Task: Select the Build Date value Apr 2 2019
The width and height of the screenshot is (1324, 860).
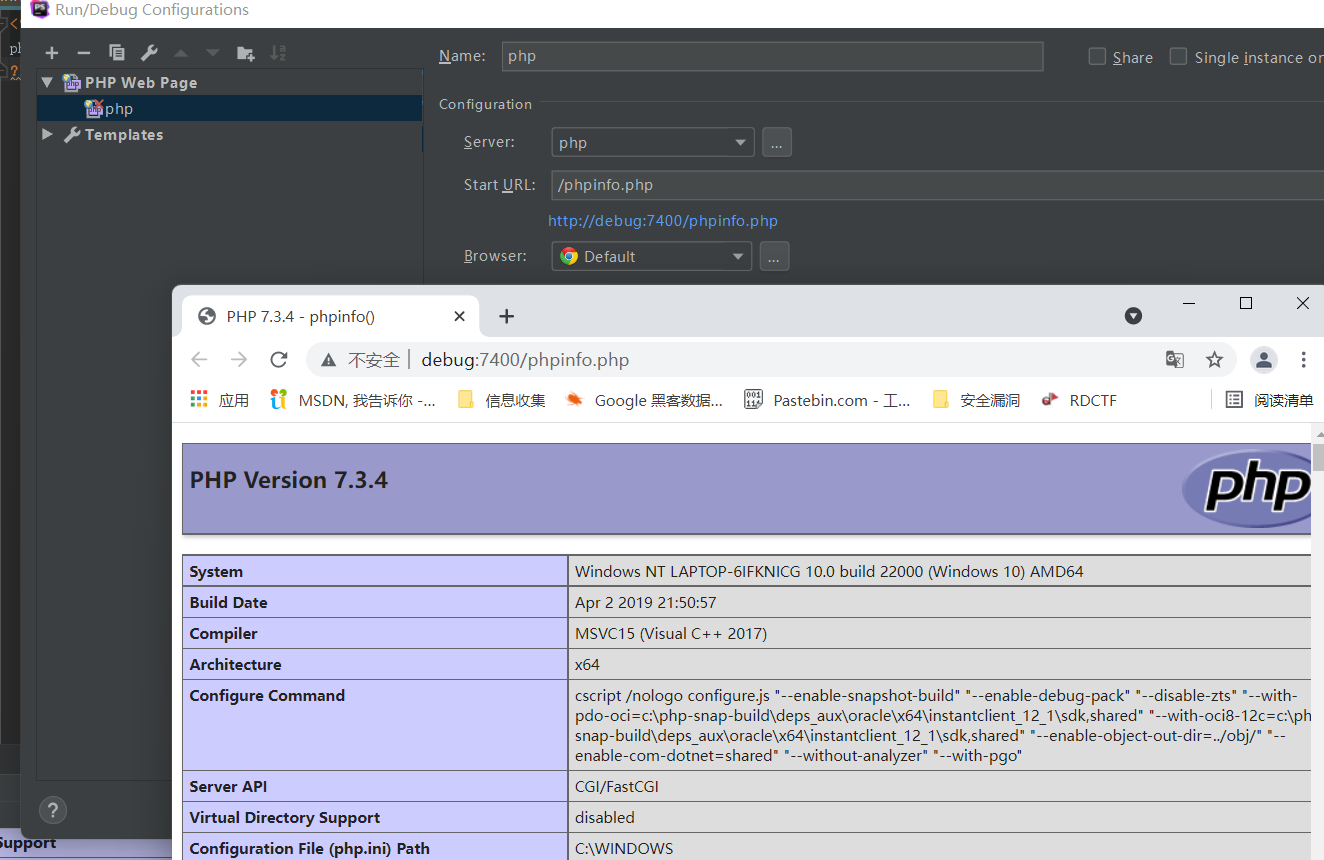Action: [x=645, y=603]
